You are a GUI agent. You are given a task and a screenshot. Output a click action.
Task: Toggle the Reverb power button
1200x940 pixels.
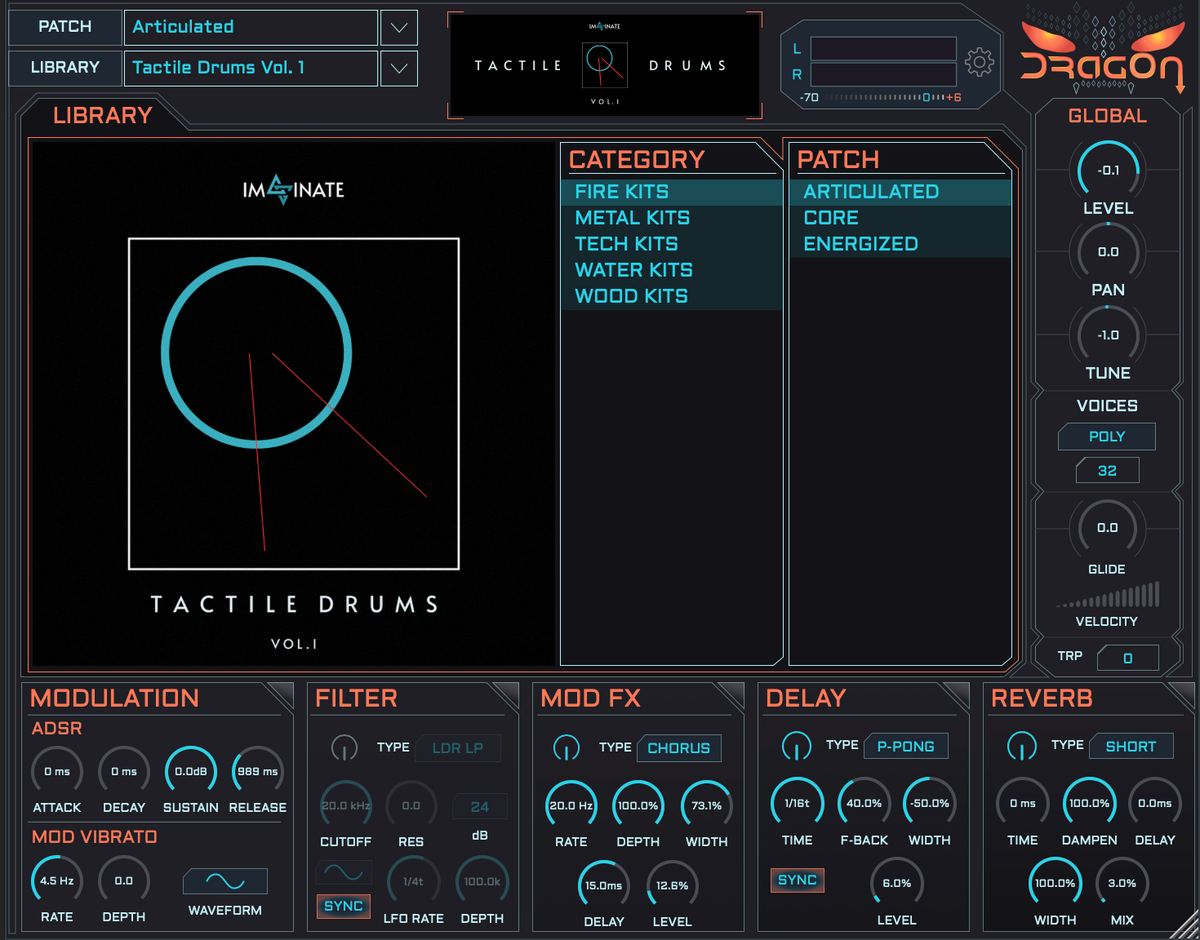point(1021,745)
